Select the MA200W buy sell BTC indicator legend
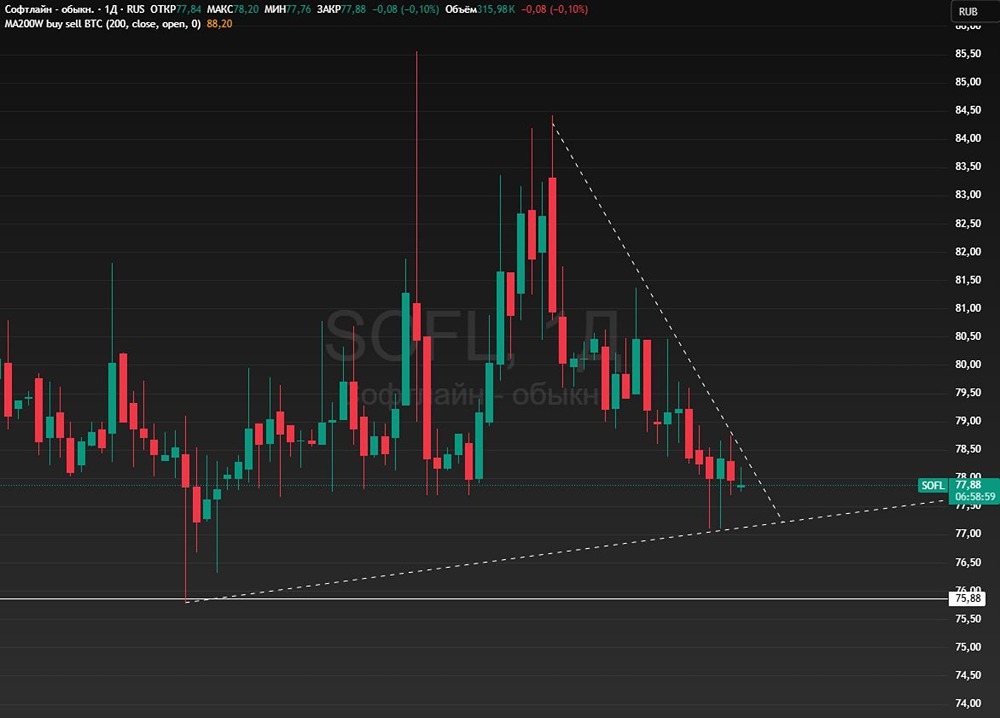Viewport: 1000px width, 718px height. click(x=103, y=24)
